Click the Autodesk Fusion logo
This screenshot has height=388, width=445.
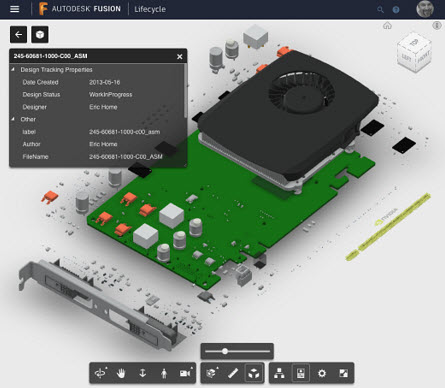click(x=79, y=9)
